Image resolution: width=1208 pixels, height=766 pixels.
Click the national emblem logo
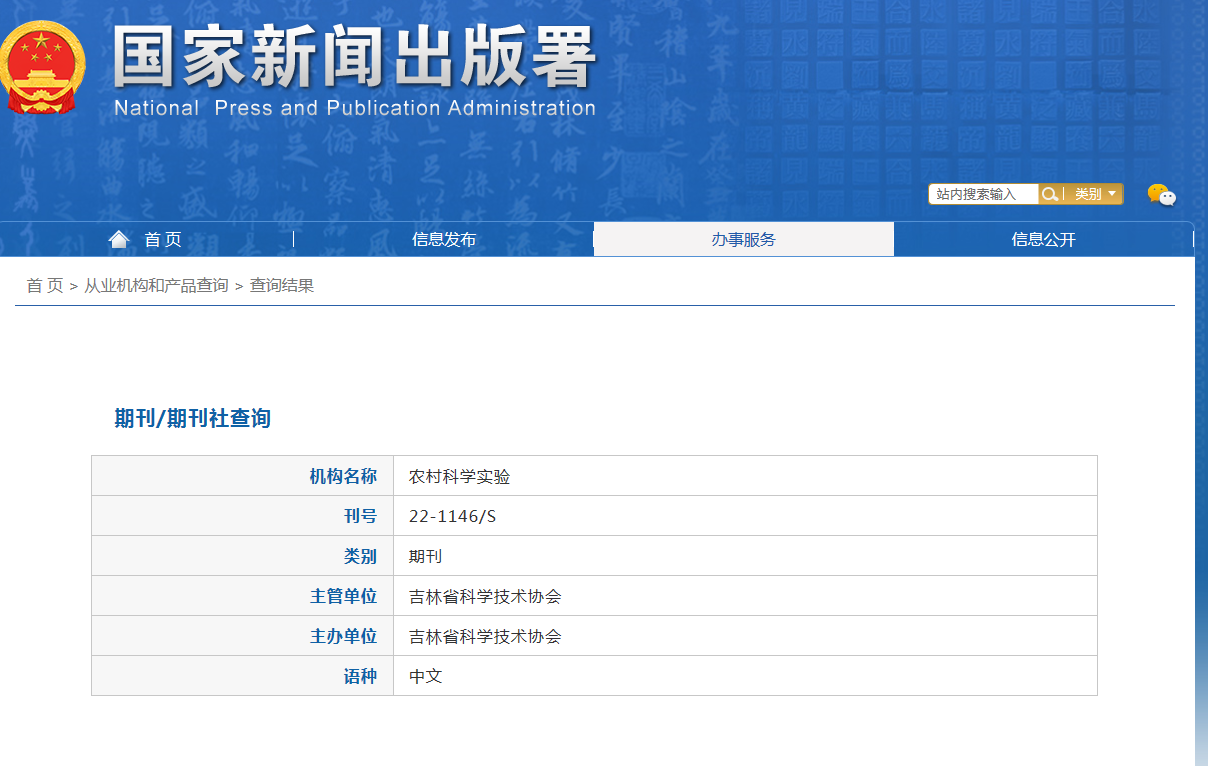[x=42, y=68]
